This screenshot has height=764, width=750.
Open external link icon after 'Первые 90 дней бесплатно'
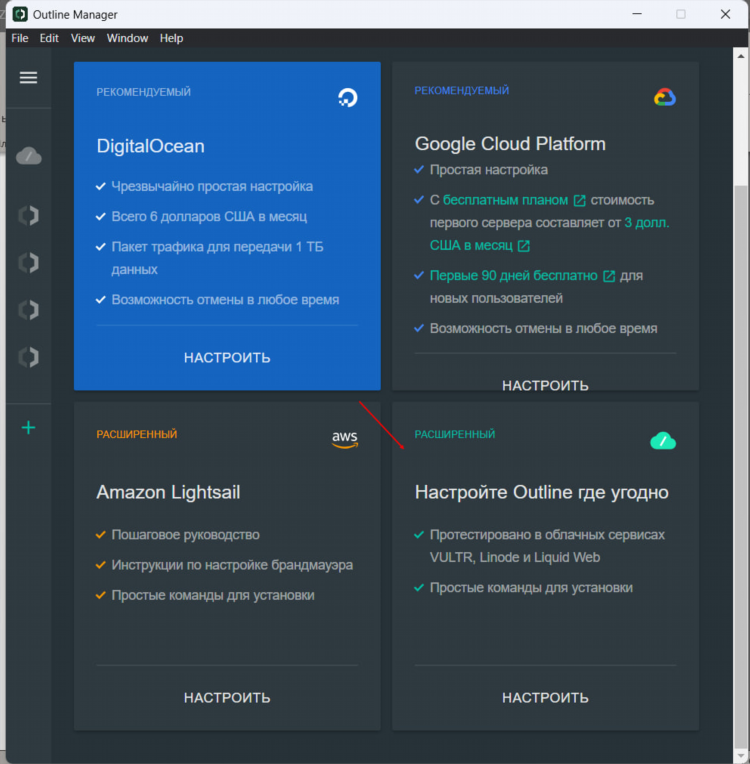pyautogui.click(x=609, y=276)
